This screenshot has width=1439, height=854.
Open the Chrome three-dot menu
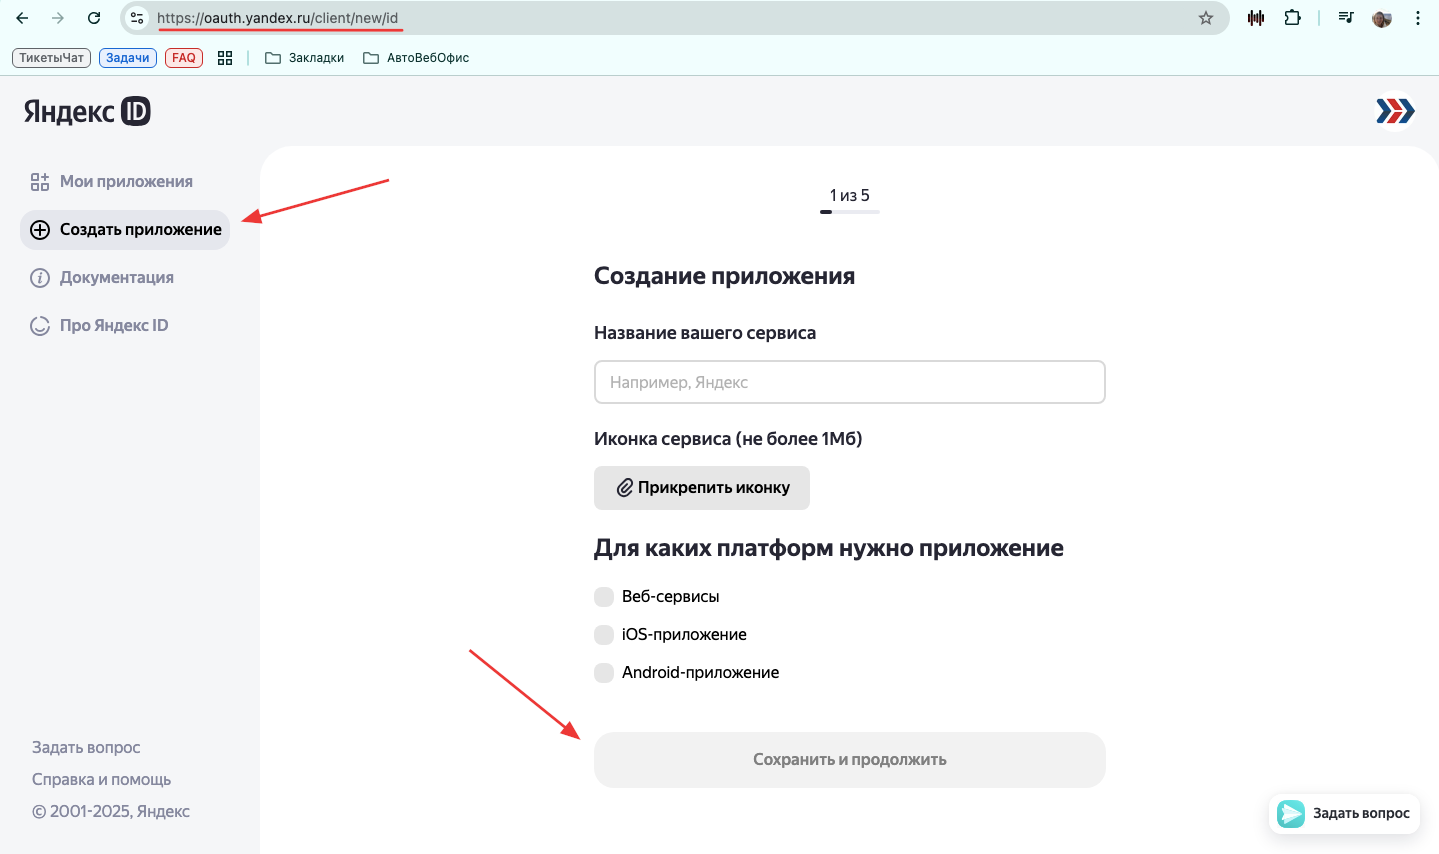tap(1418, 18)
